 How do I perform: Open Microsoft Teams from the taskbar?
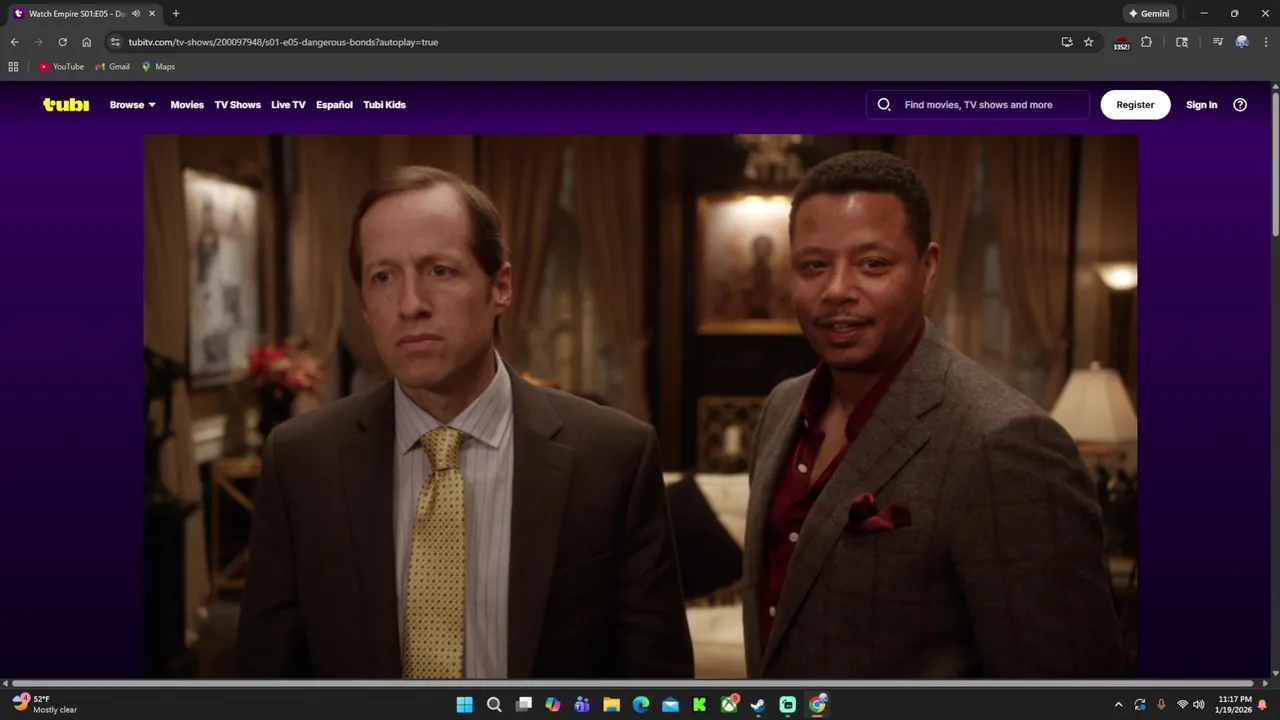582,705
